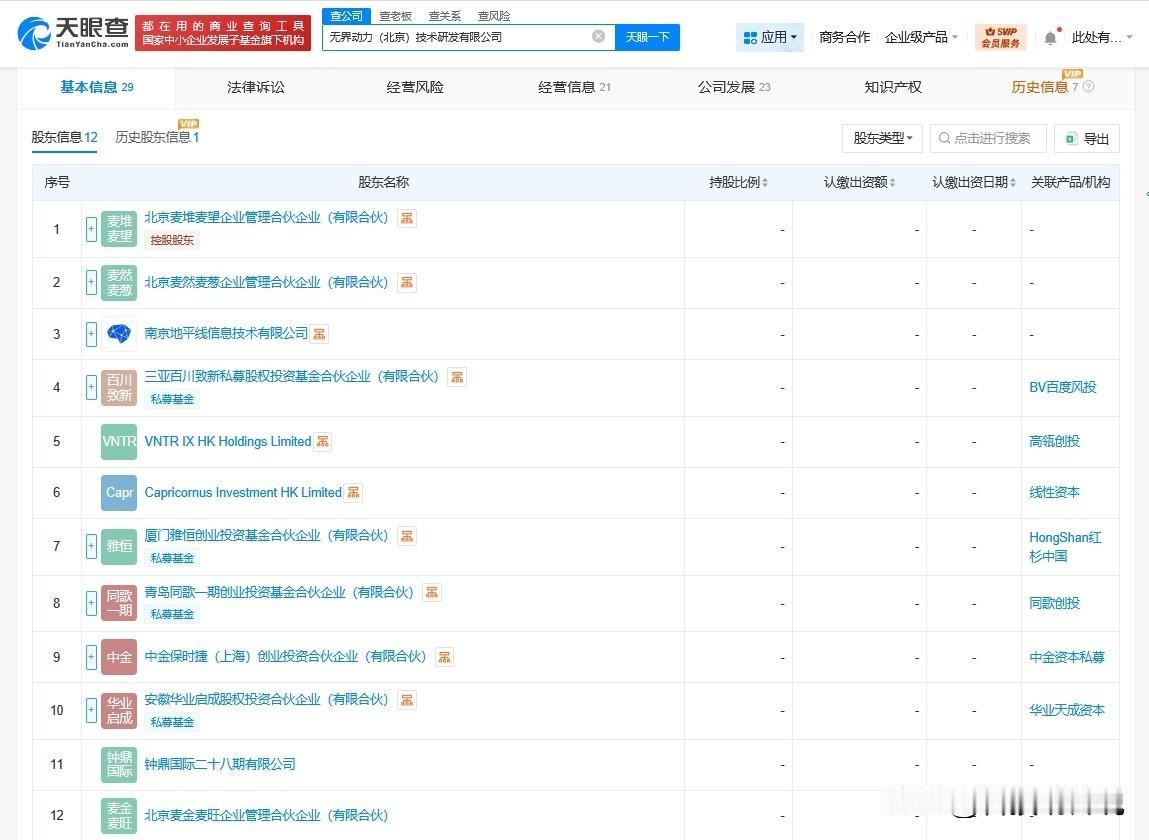Click the help icon next to 历史信息 tab
This screenshot has height=840, width=1149.
point(1090,87)
